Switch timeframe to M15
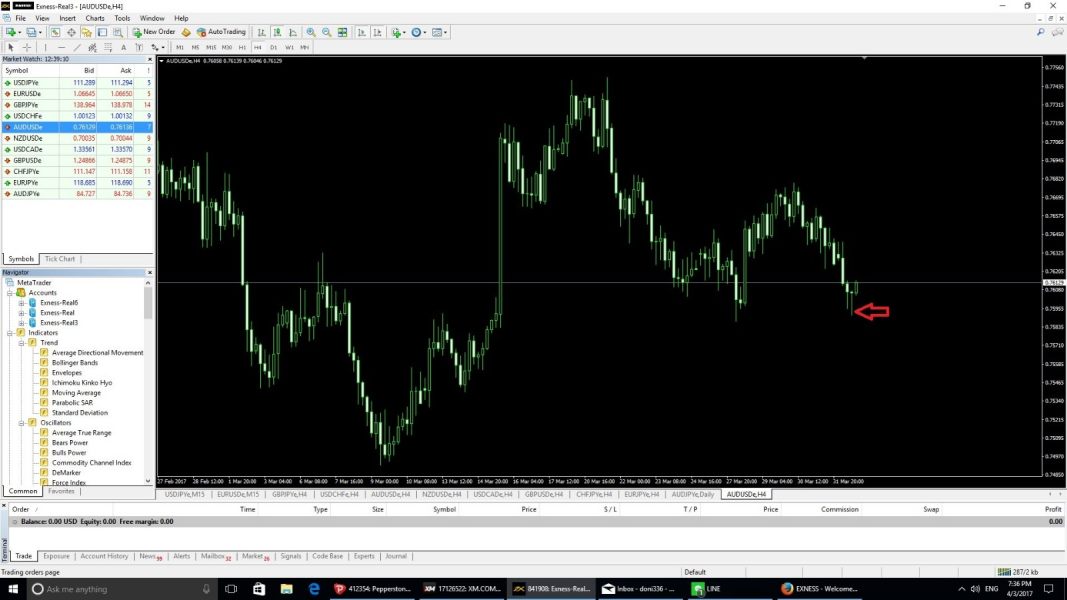This screenshot has width=1067, height=600. point(211,47)
